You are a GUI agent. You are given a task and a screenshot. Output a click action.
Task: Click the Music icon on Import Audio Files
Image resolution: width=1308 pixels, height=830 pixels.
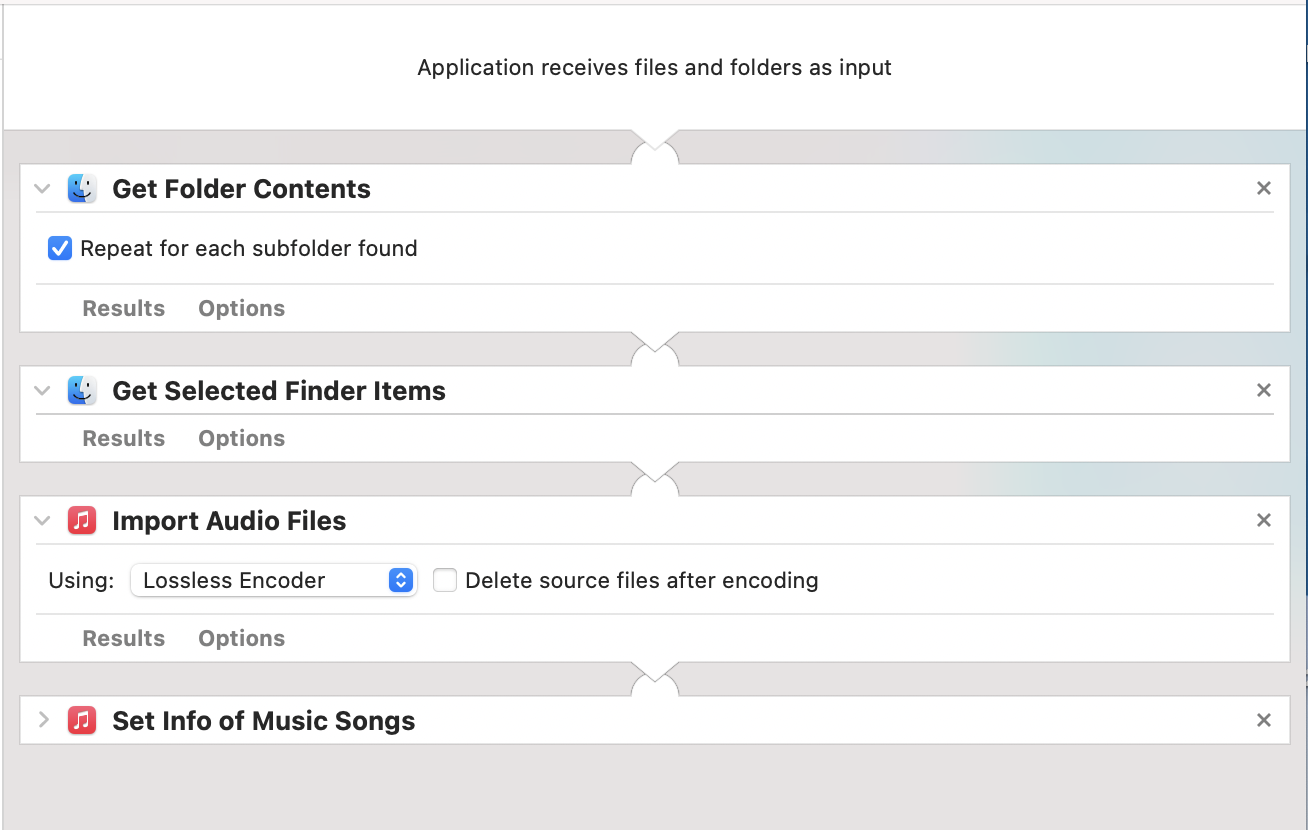point(82,521)
